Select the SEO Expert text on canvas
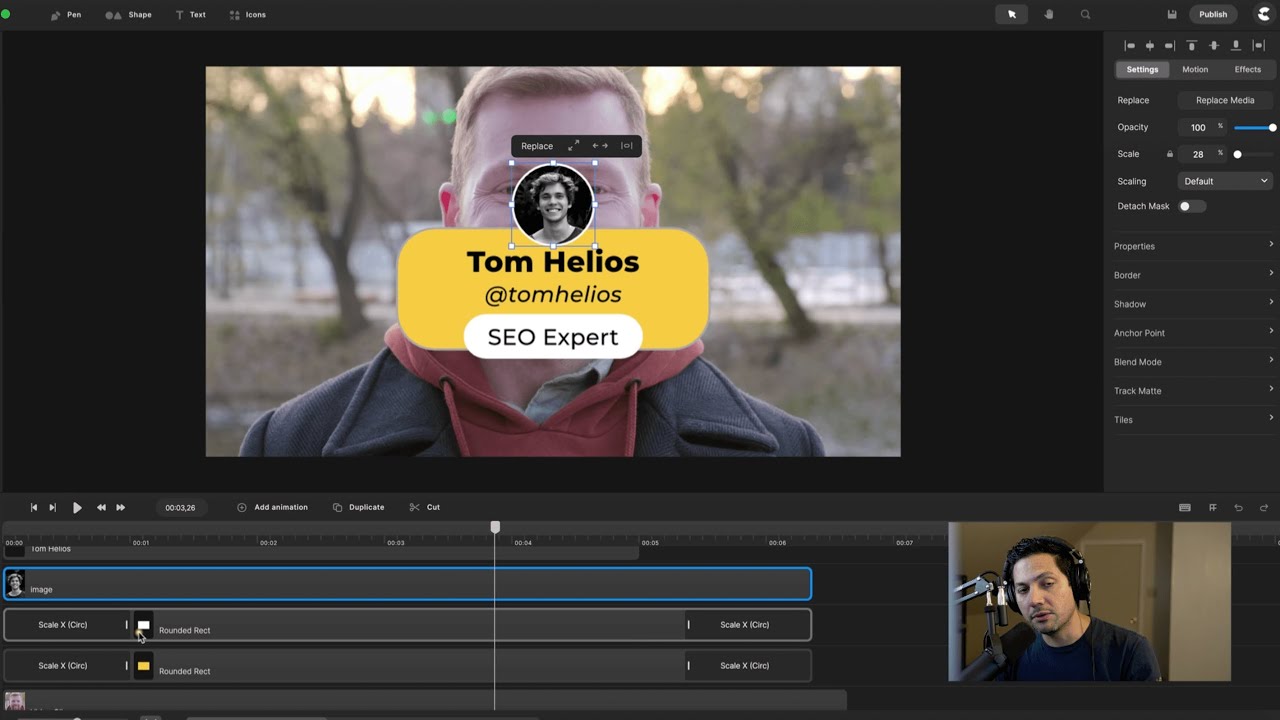Screen dimensions: 1280x720 [x=553, y=337]
